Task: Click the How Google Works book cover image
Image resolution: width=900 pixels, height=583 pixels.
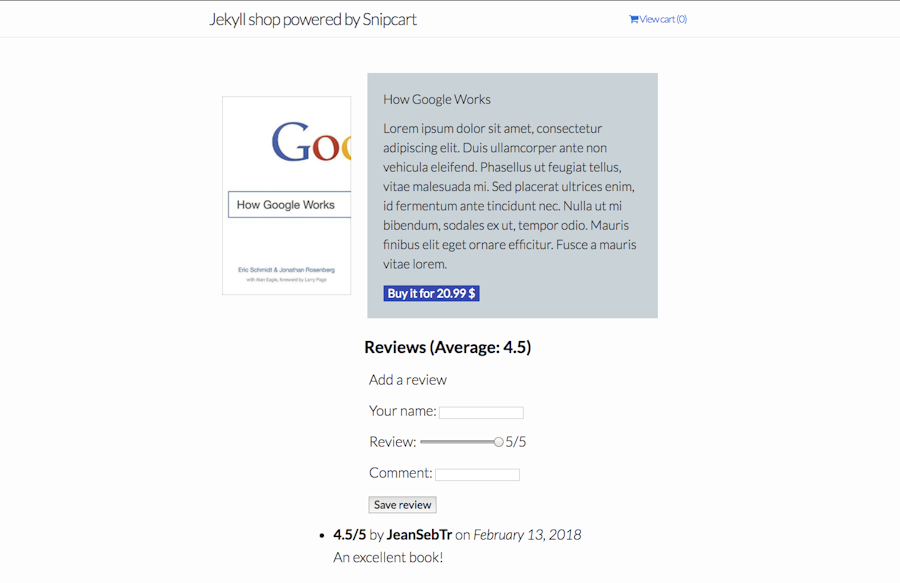Action: click(286, 196)
